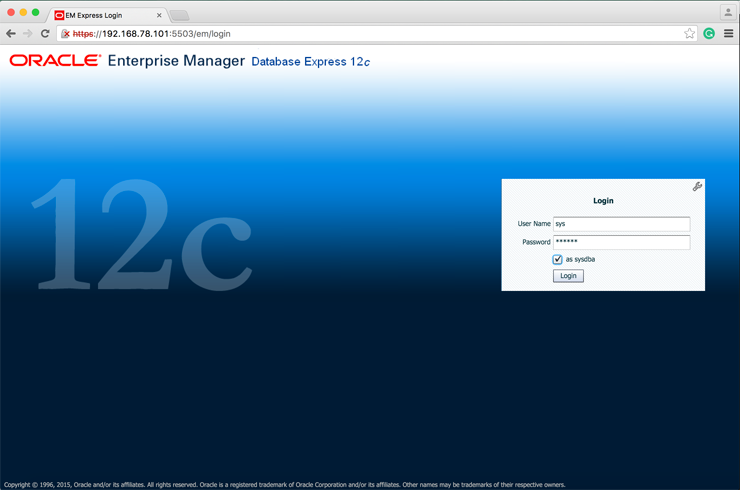The height and width of the screenshot is (490, 740).
Task: Uncheck the as sysdba checkbox
Action: click(557, 259)
